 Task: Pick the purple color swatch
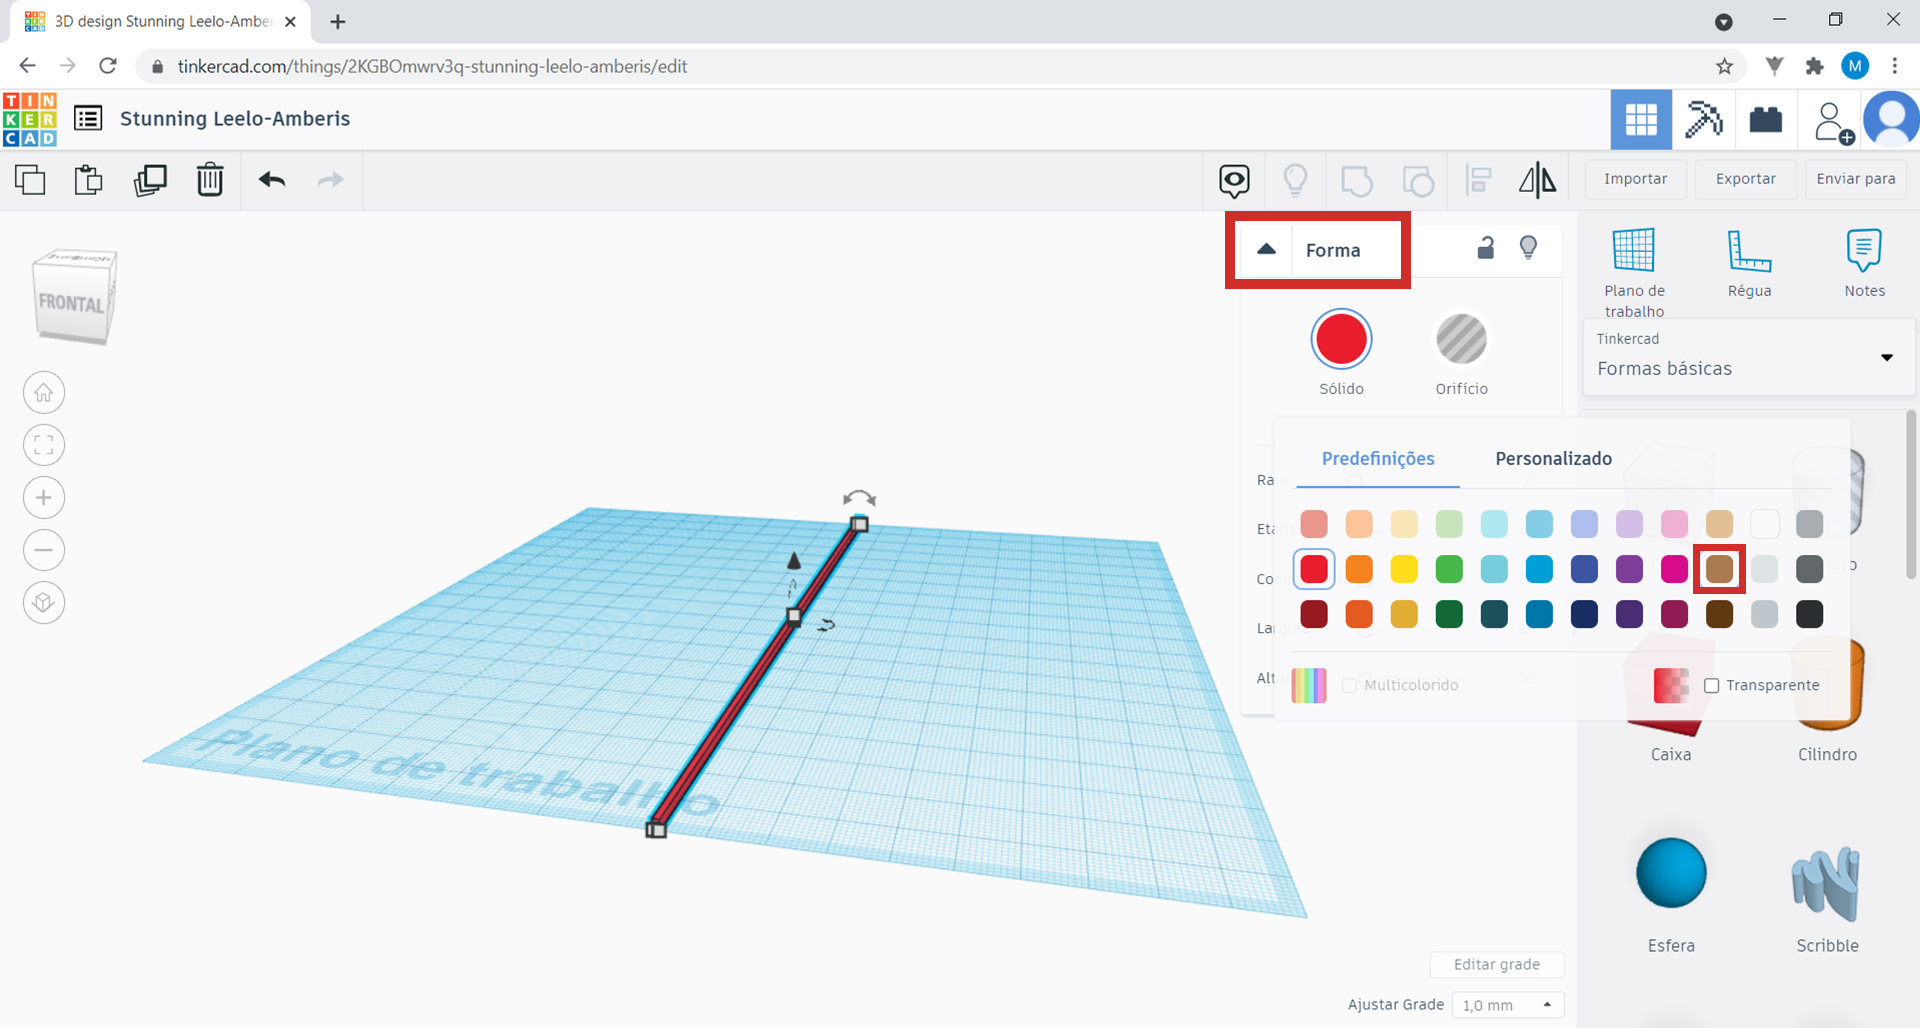point(1629,569)
